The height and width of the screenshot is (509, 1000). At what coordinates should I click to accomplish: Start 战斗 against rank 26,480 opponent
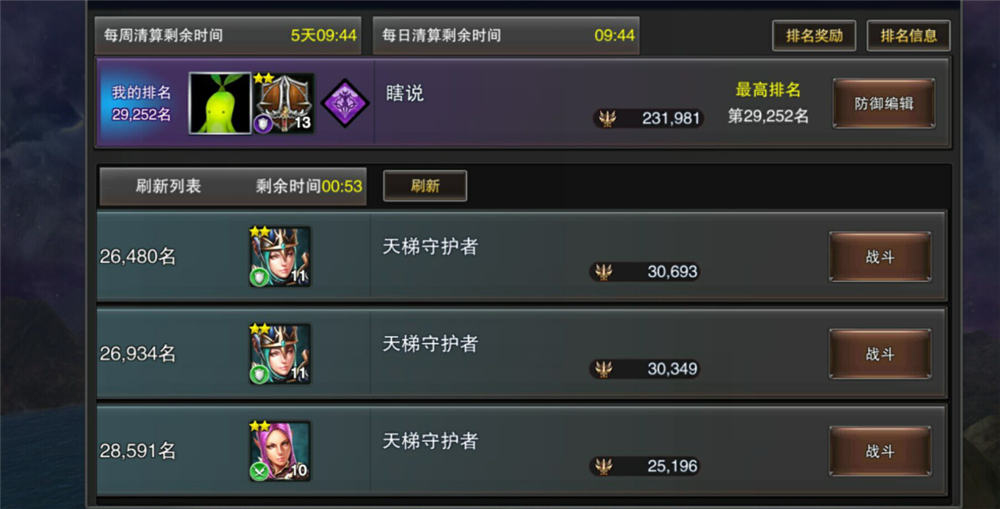(x=879, y=256)
